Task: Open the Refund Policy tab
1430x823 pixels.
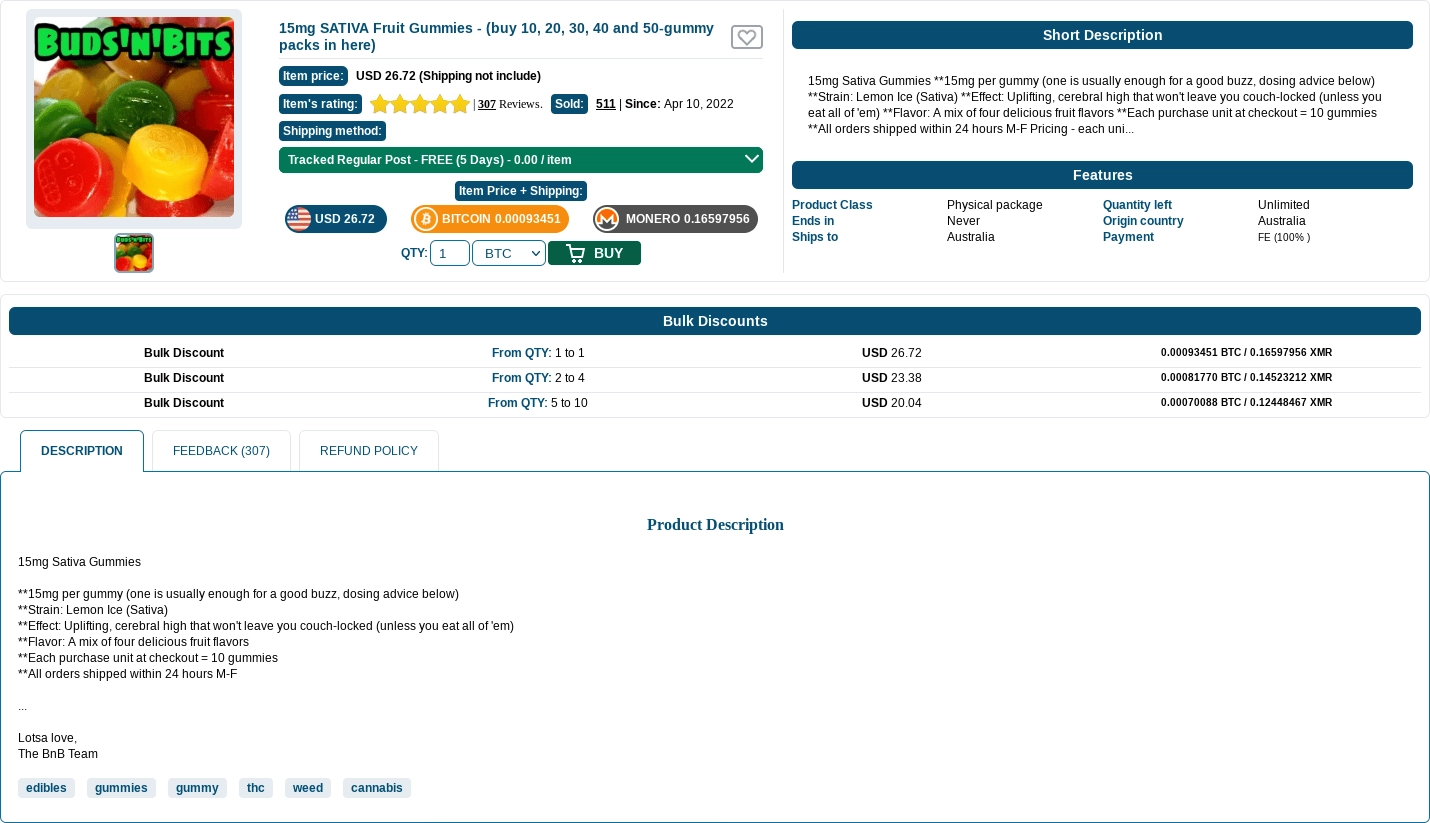Action: 369,451
